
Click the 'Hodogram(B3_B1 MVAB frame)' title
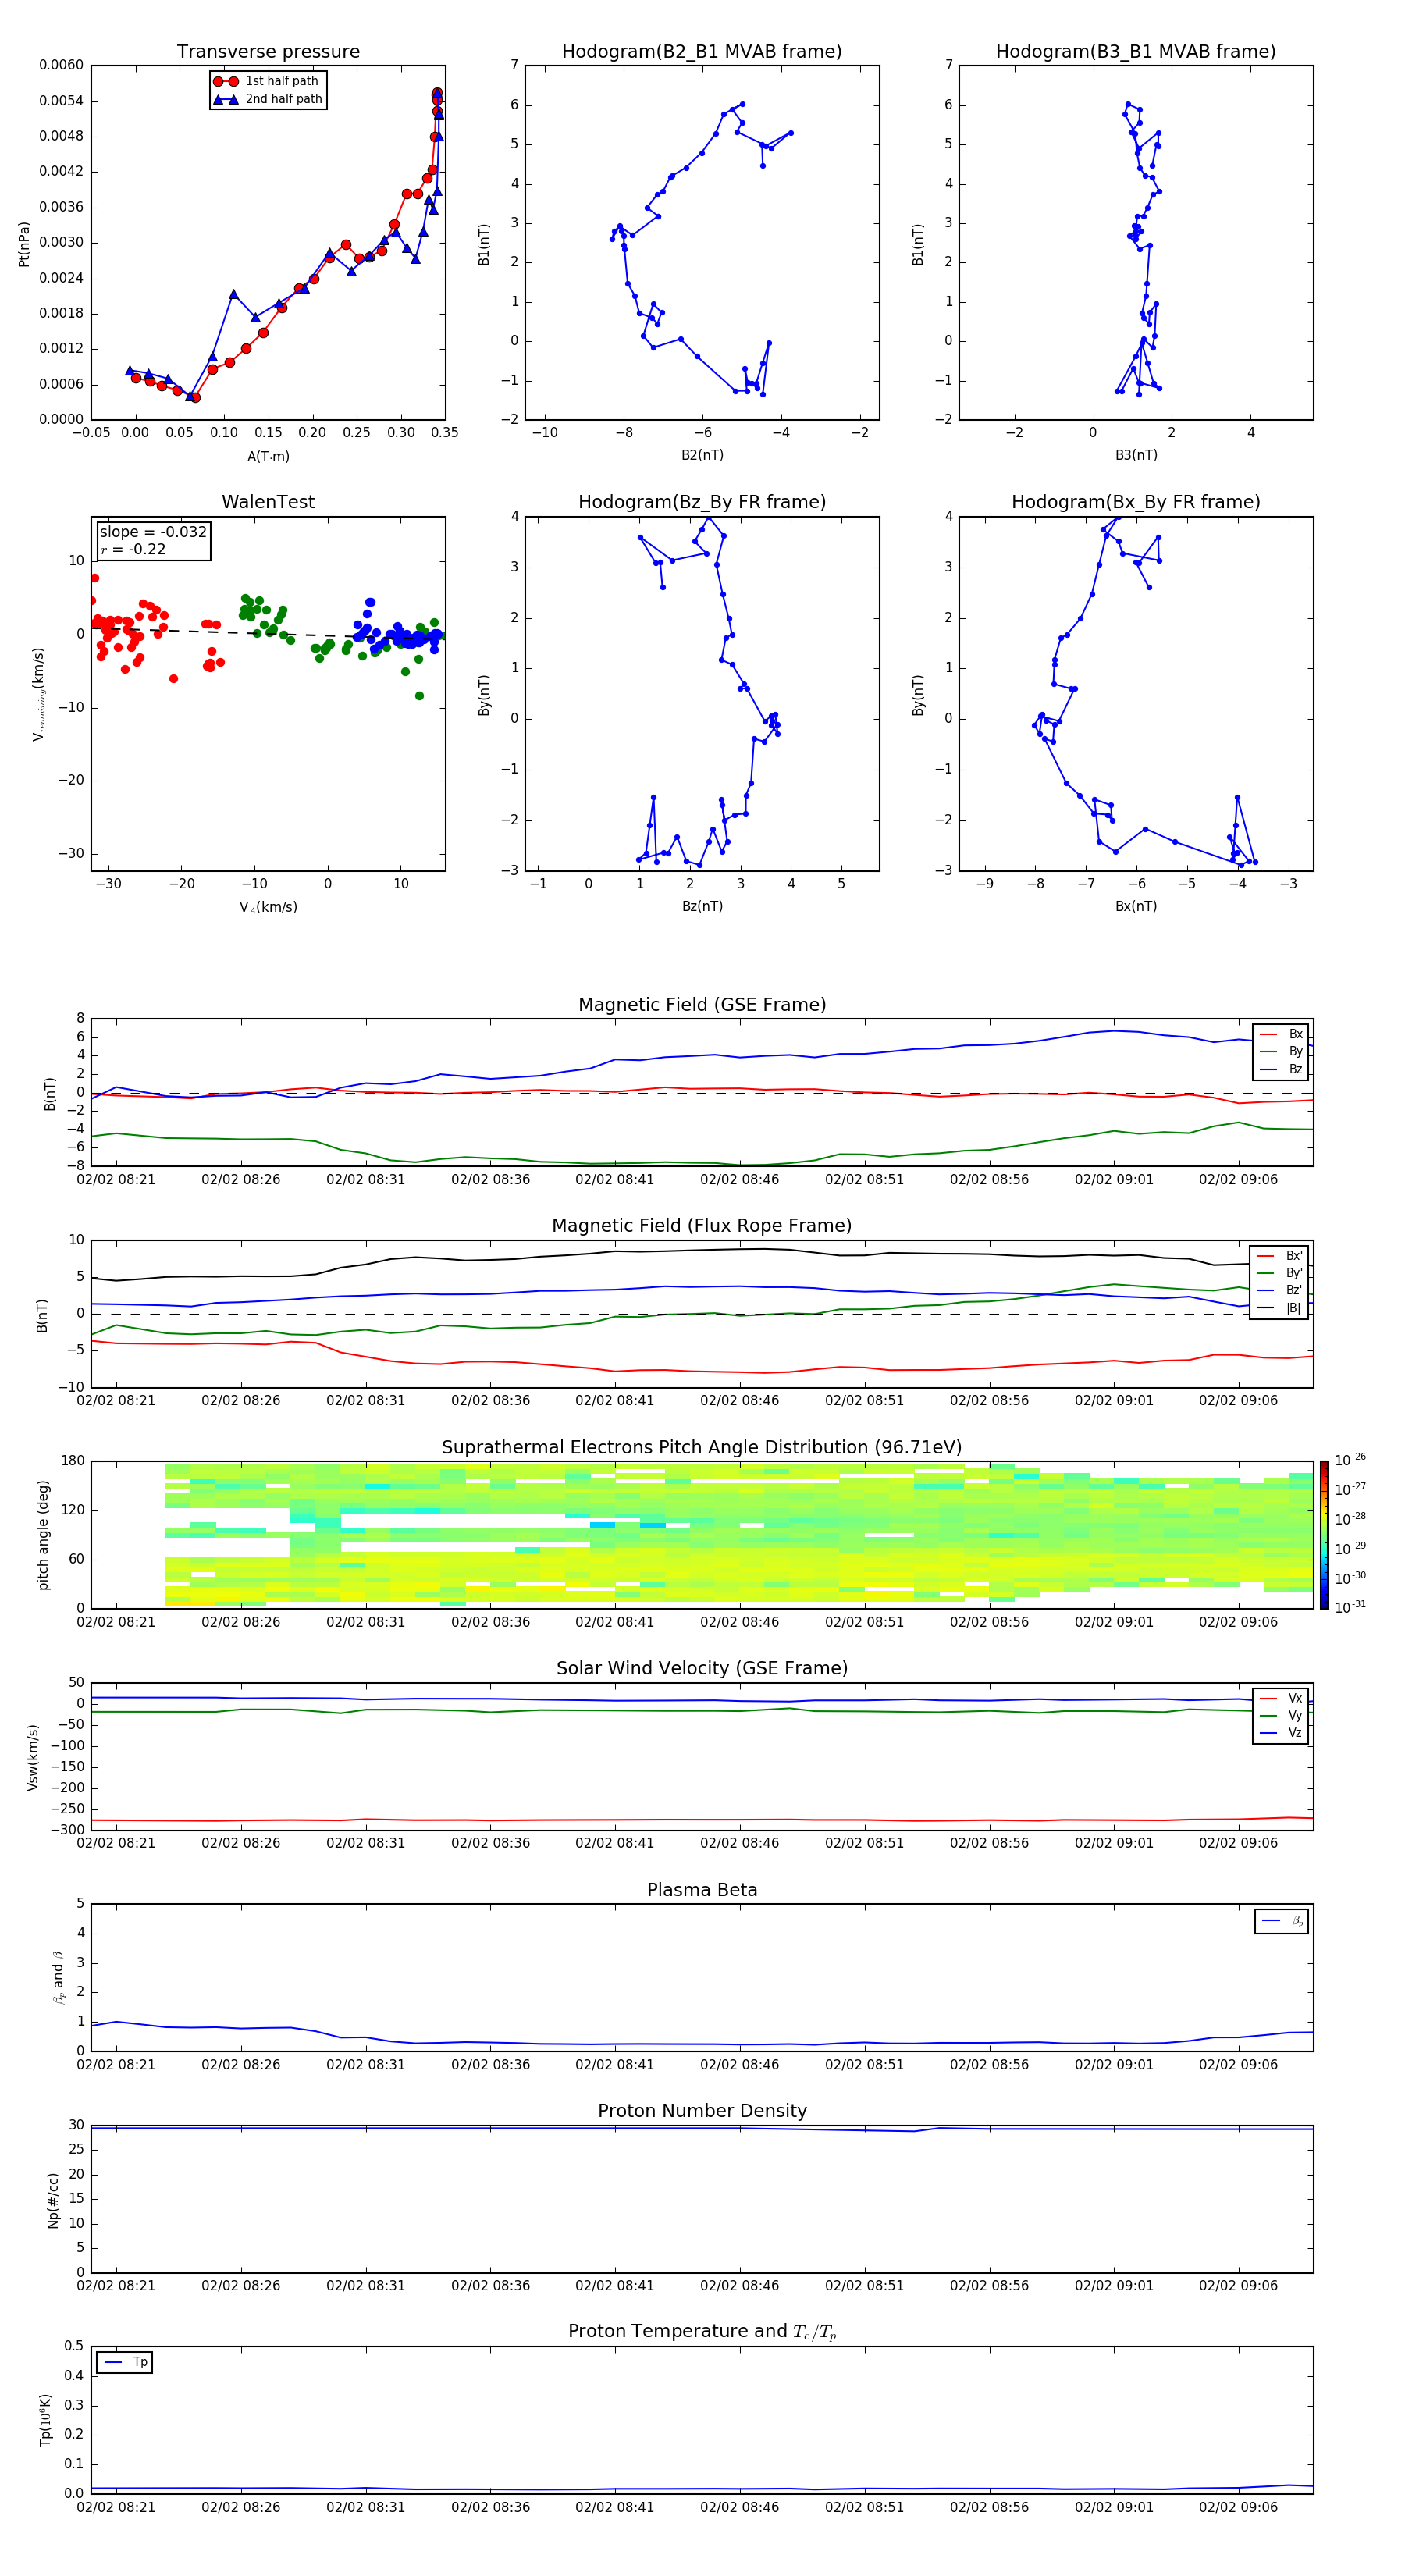(x=1136, y=51)
